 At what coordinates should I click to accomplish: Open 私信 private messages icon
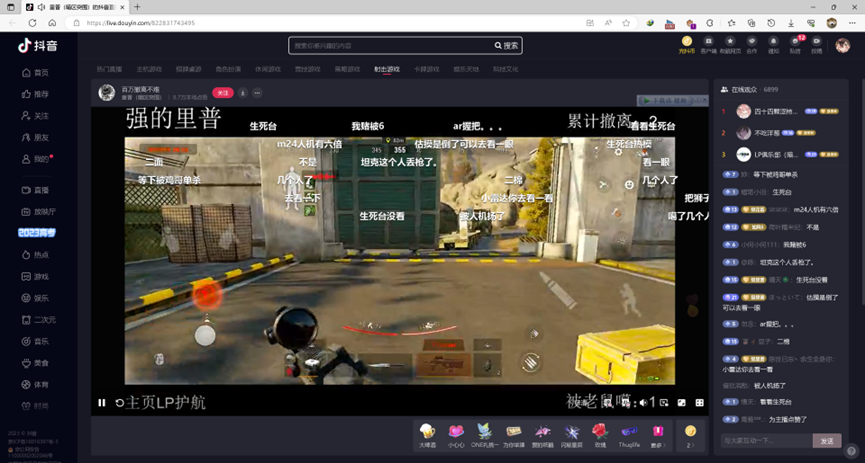point(795,45)
